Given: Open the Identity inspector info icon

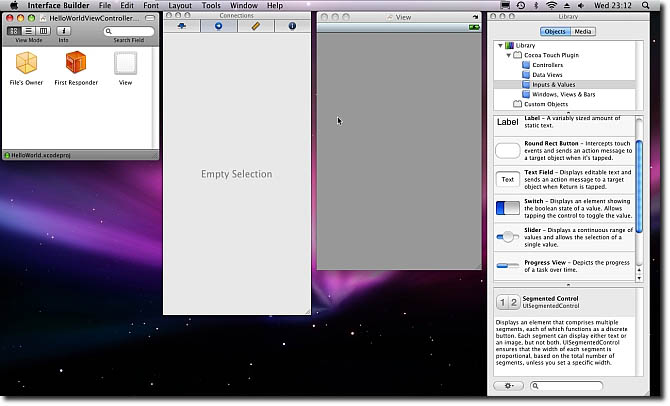Looking at the screenshot, I should coord(292,26).
